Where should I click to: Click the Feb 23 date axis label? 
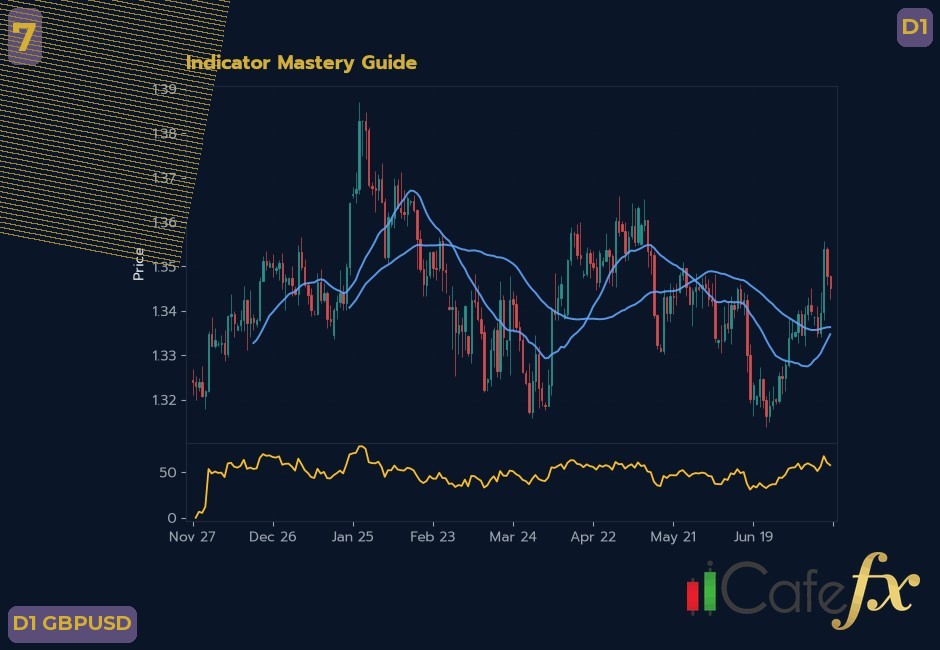click(432, 537)
